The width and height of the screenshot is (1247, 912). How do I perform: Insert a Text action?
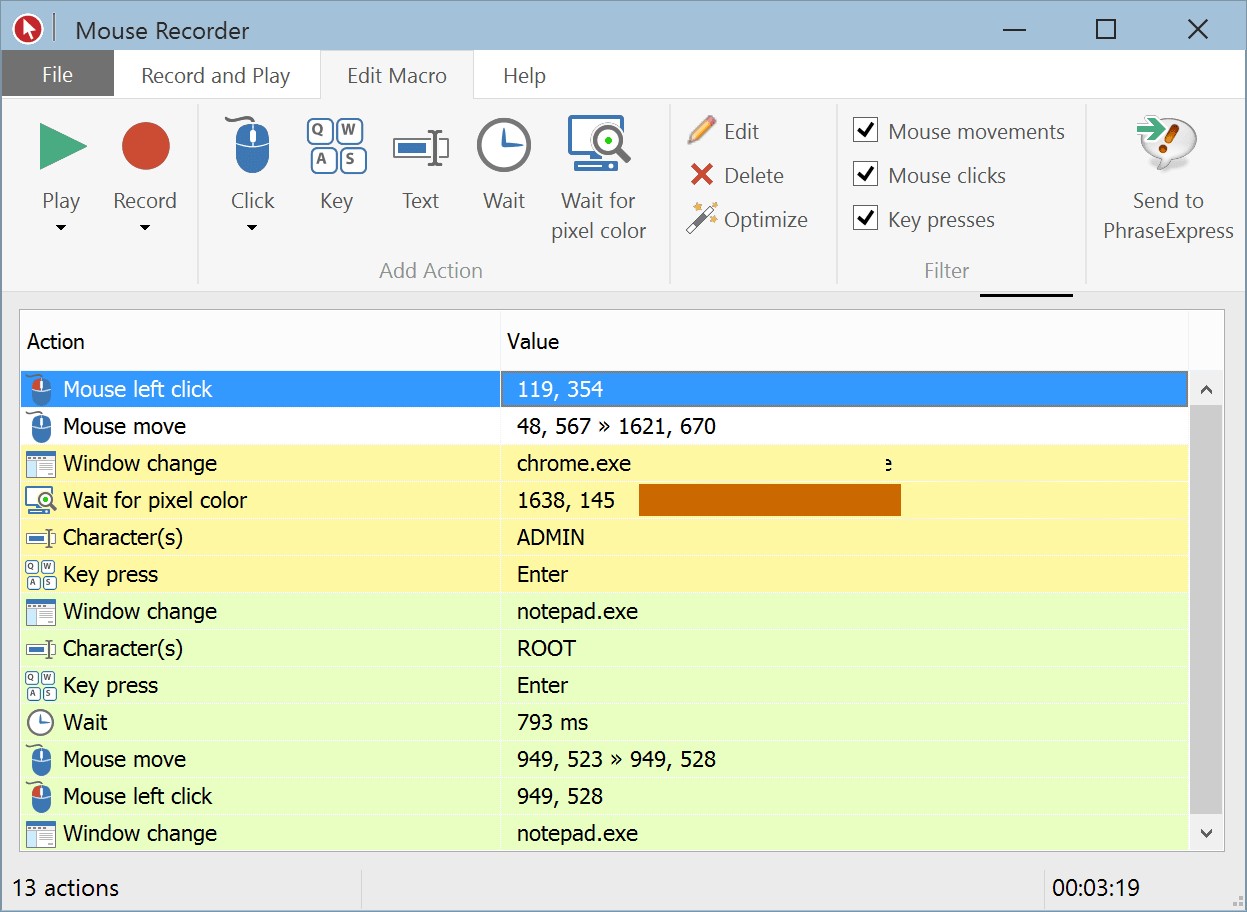420,147
